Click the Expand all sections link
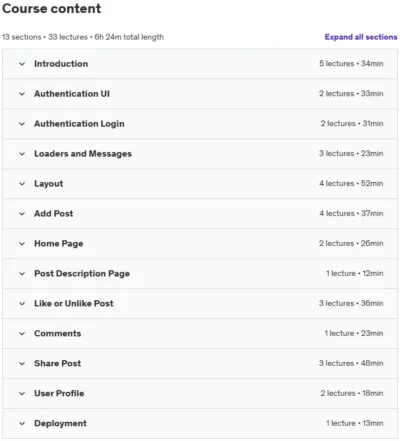 tap(361, 37)
